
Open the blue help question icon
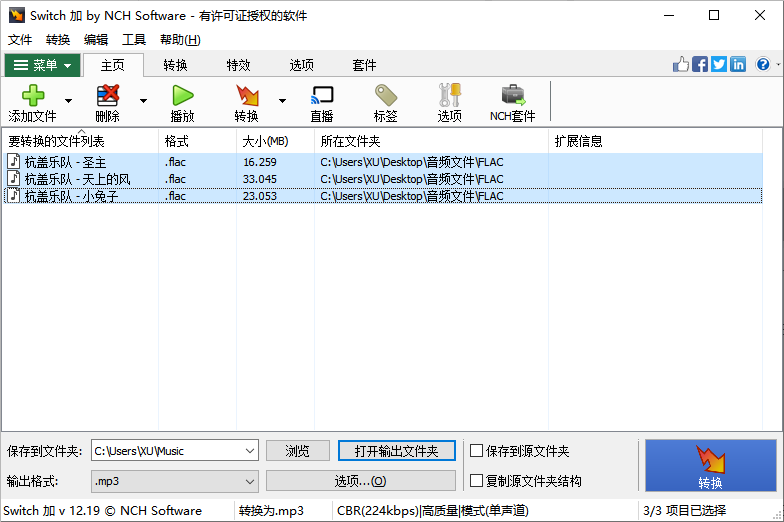tap(763, 64)
